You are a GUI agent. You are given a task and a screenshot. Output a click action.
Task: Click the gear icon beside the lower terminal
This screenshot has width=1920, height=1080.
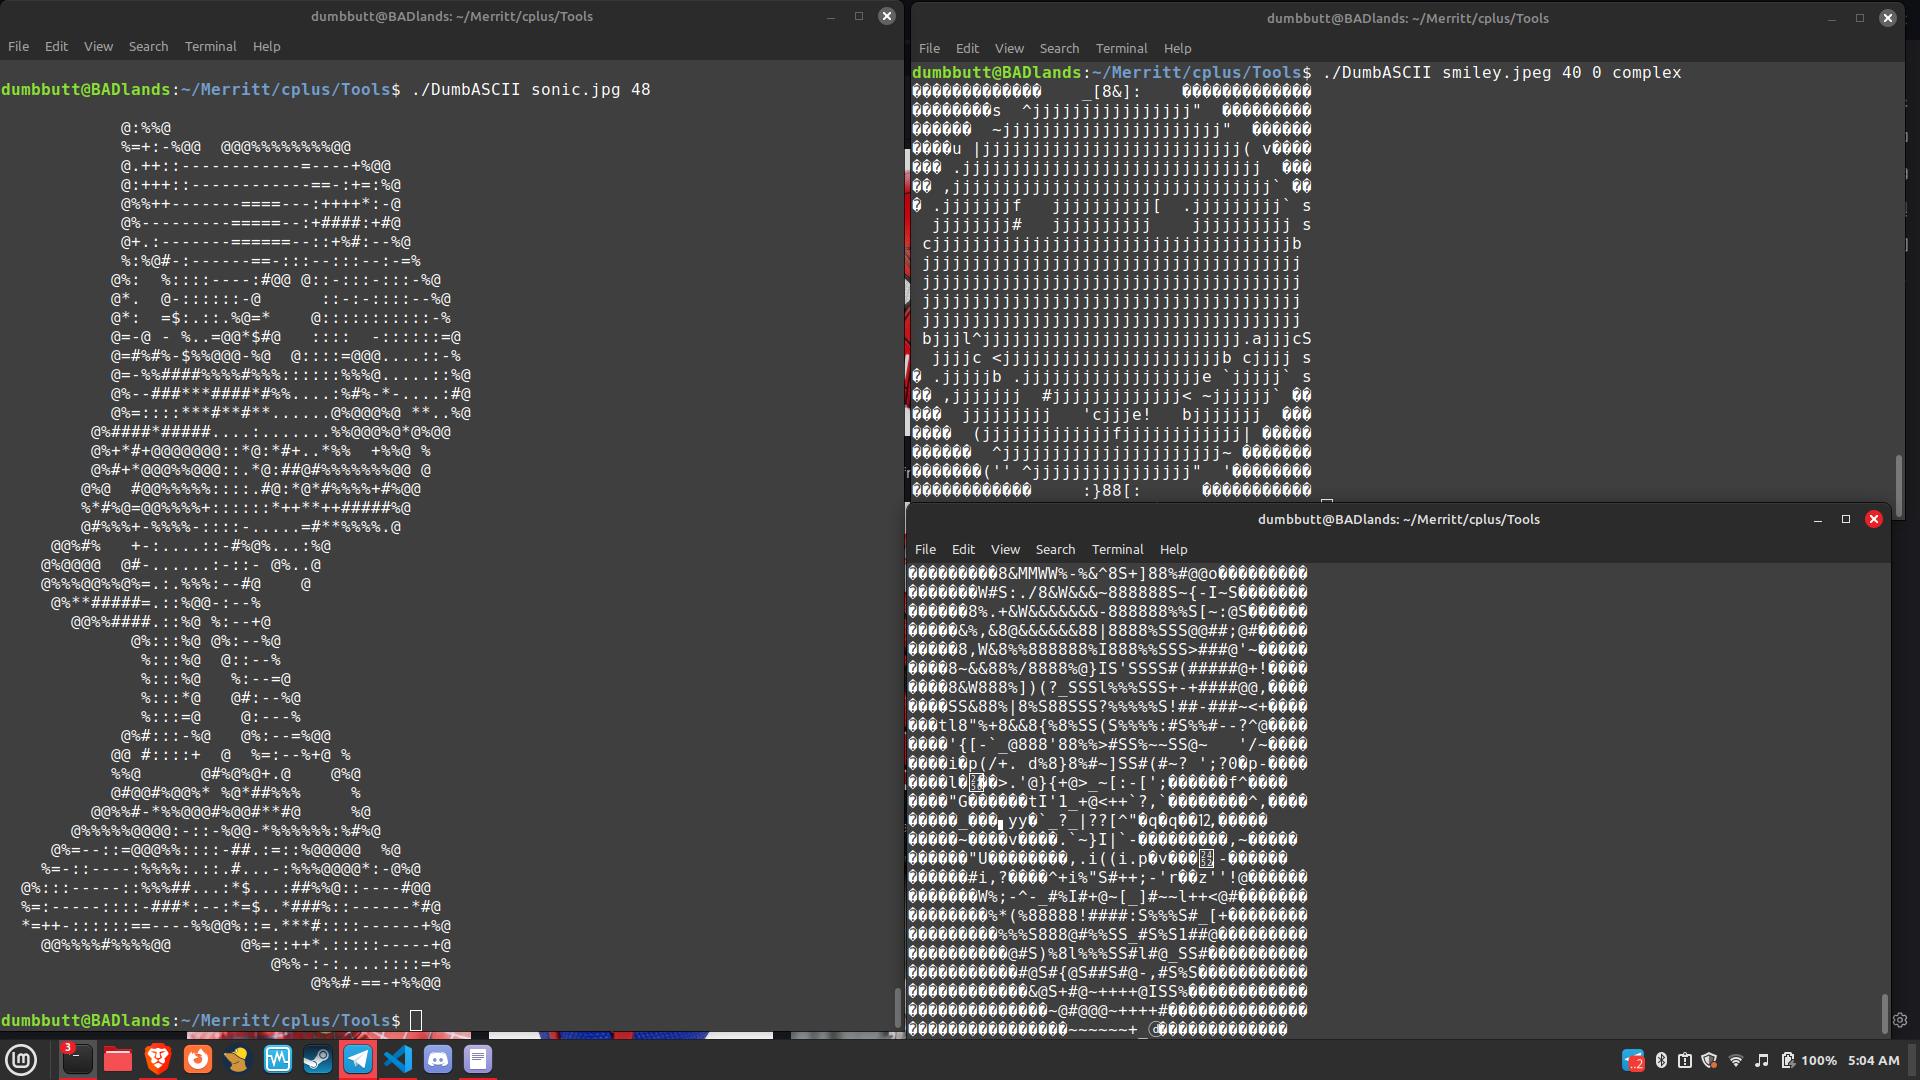pos(1900,1020)
